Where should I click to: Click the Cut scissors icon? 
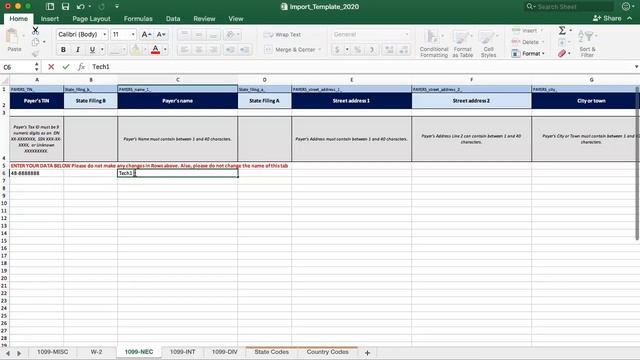point(36,30)
